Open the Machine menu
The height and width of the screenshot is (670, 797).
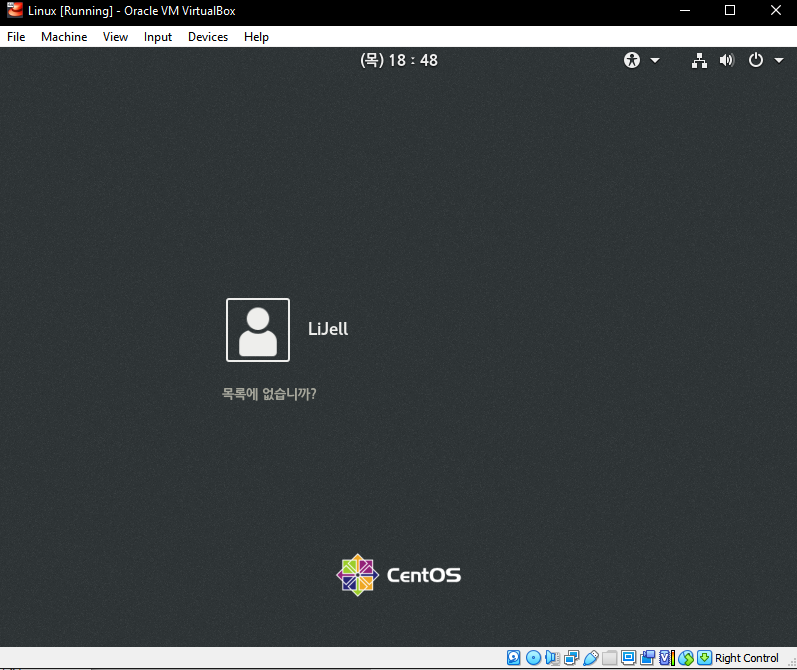[64, 37]
